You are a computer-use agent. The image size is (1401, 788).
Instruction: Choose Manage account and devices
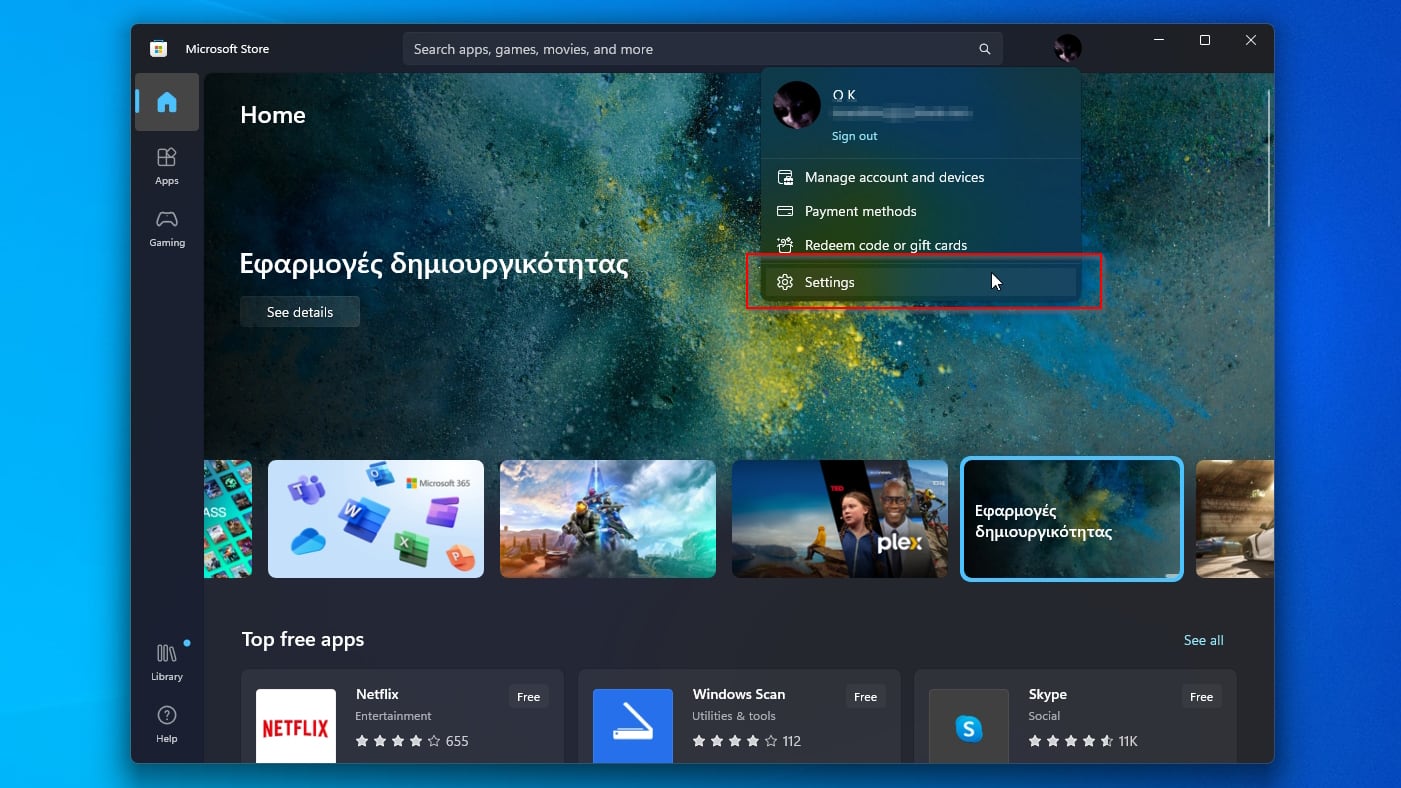(x=920, y=177)
